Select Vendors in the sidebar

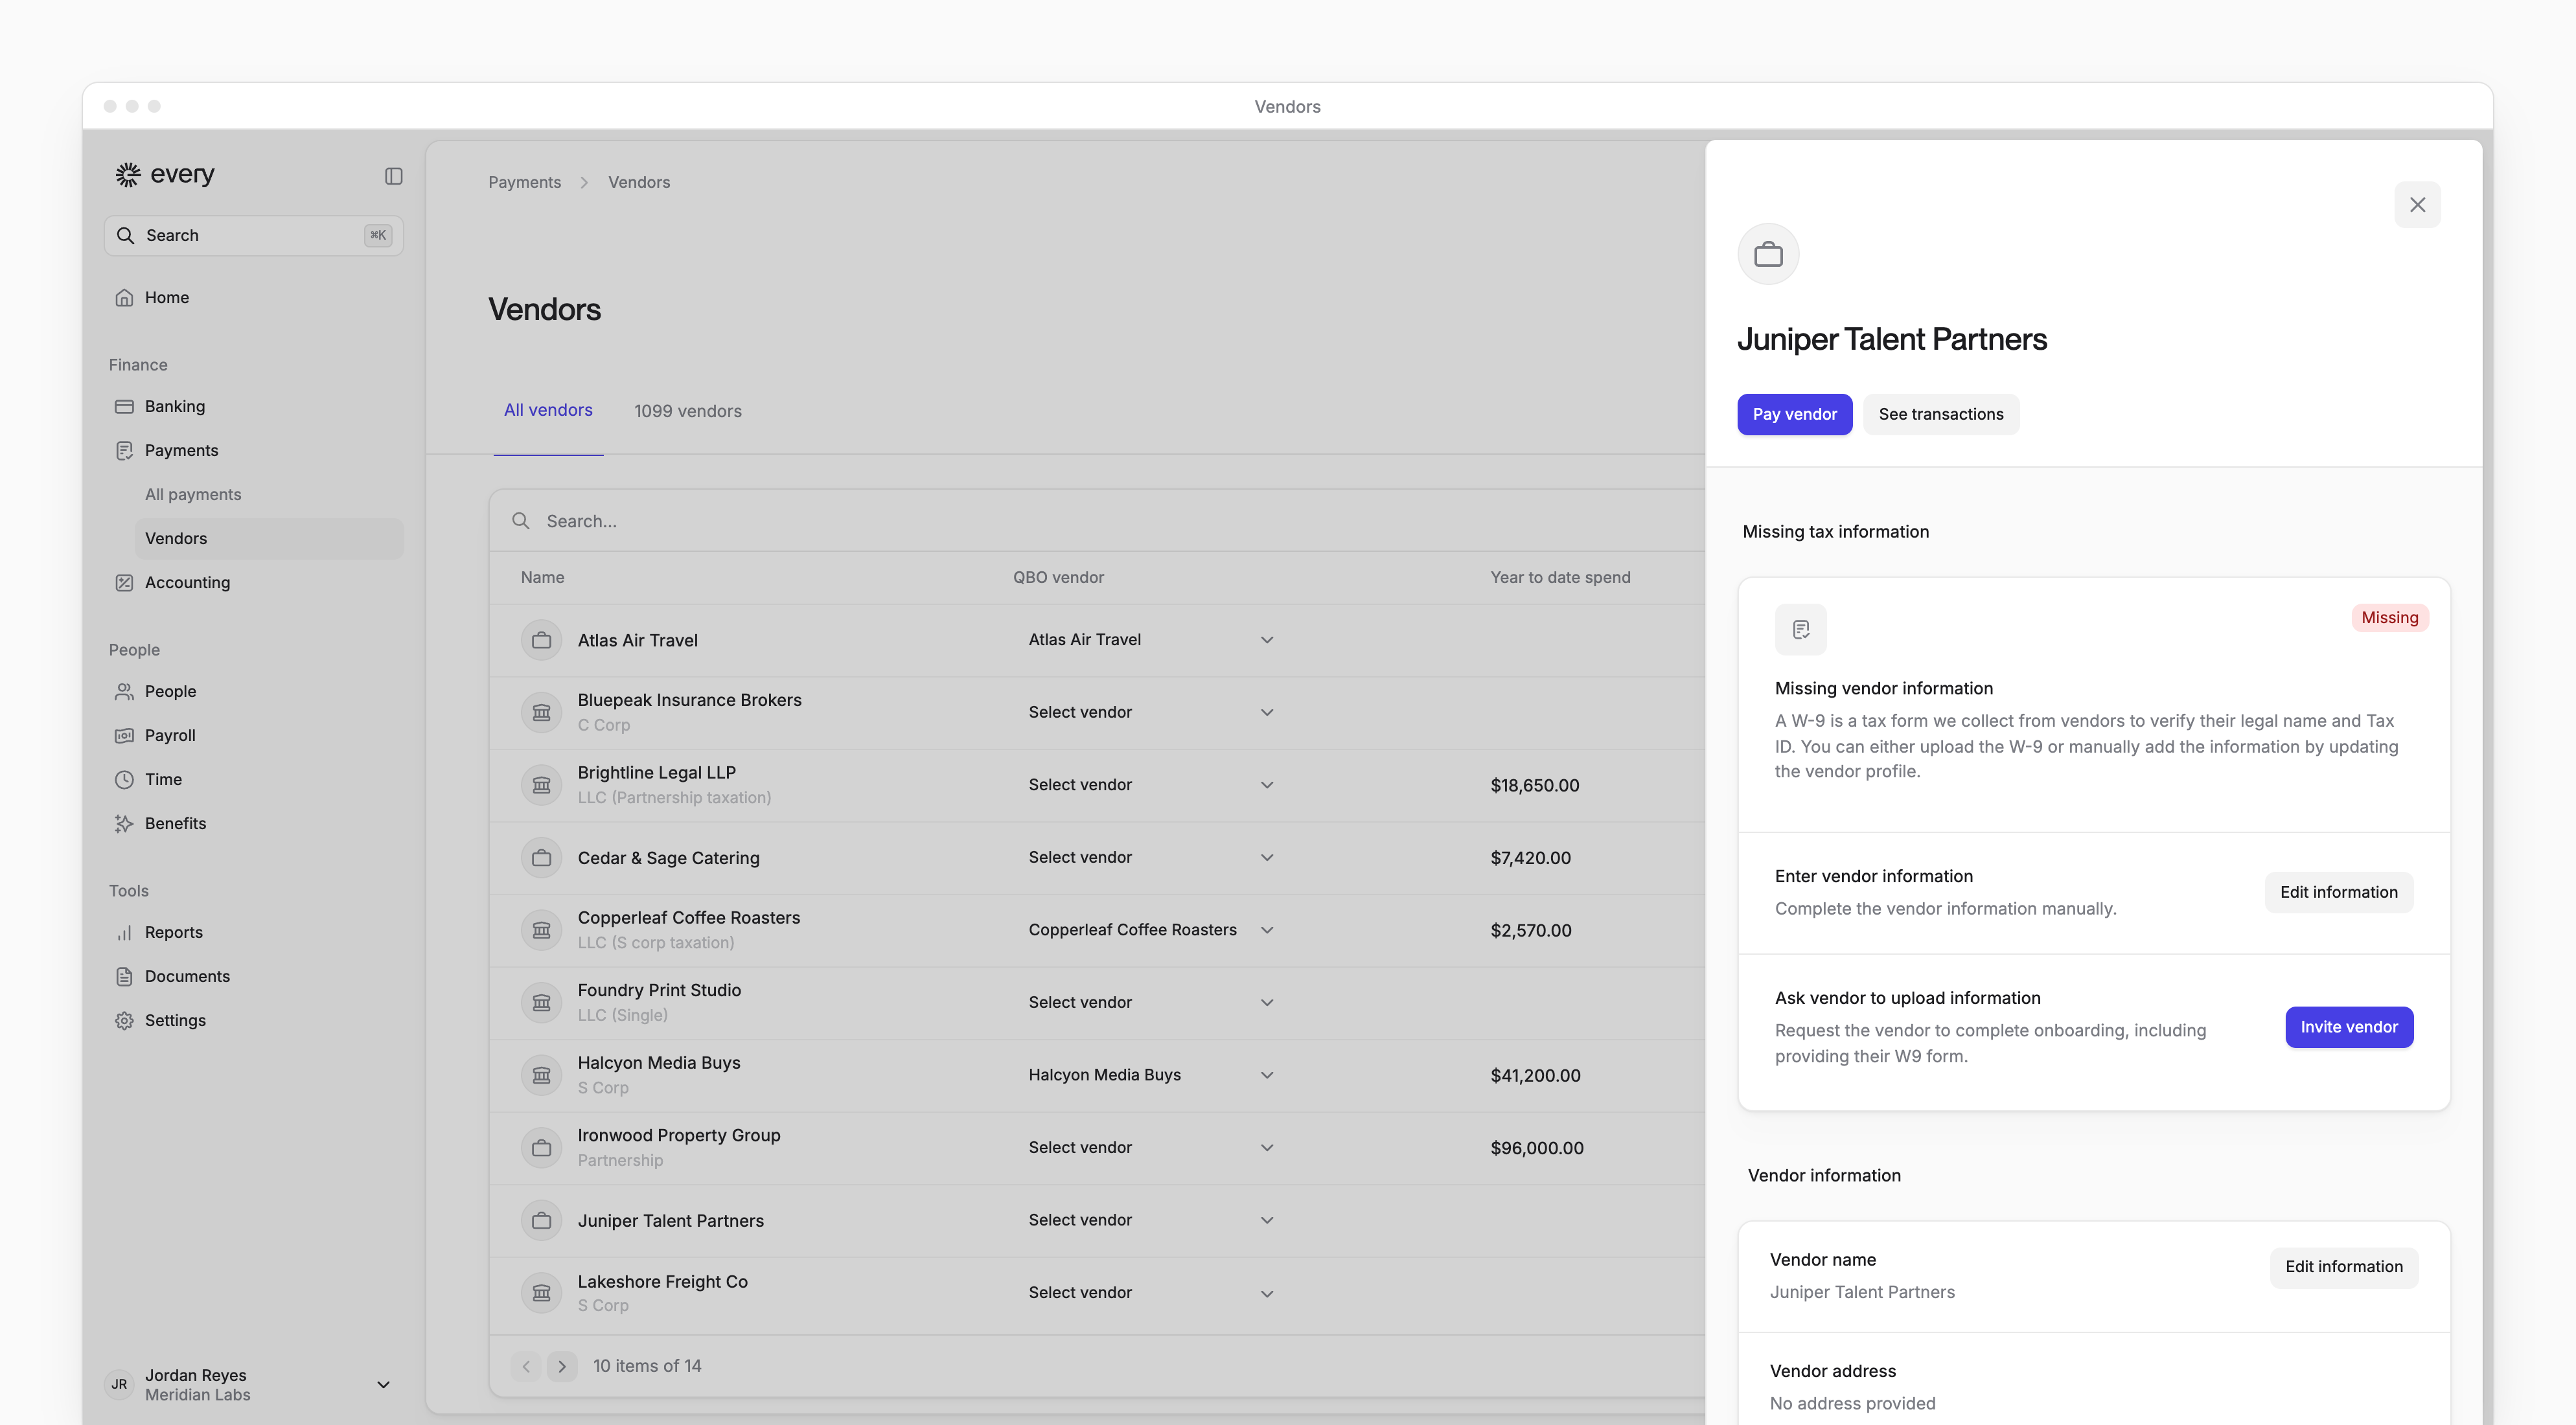269,538
